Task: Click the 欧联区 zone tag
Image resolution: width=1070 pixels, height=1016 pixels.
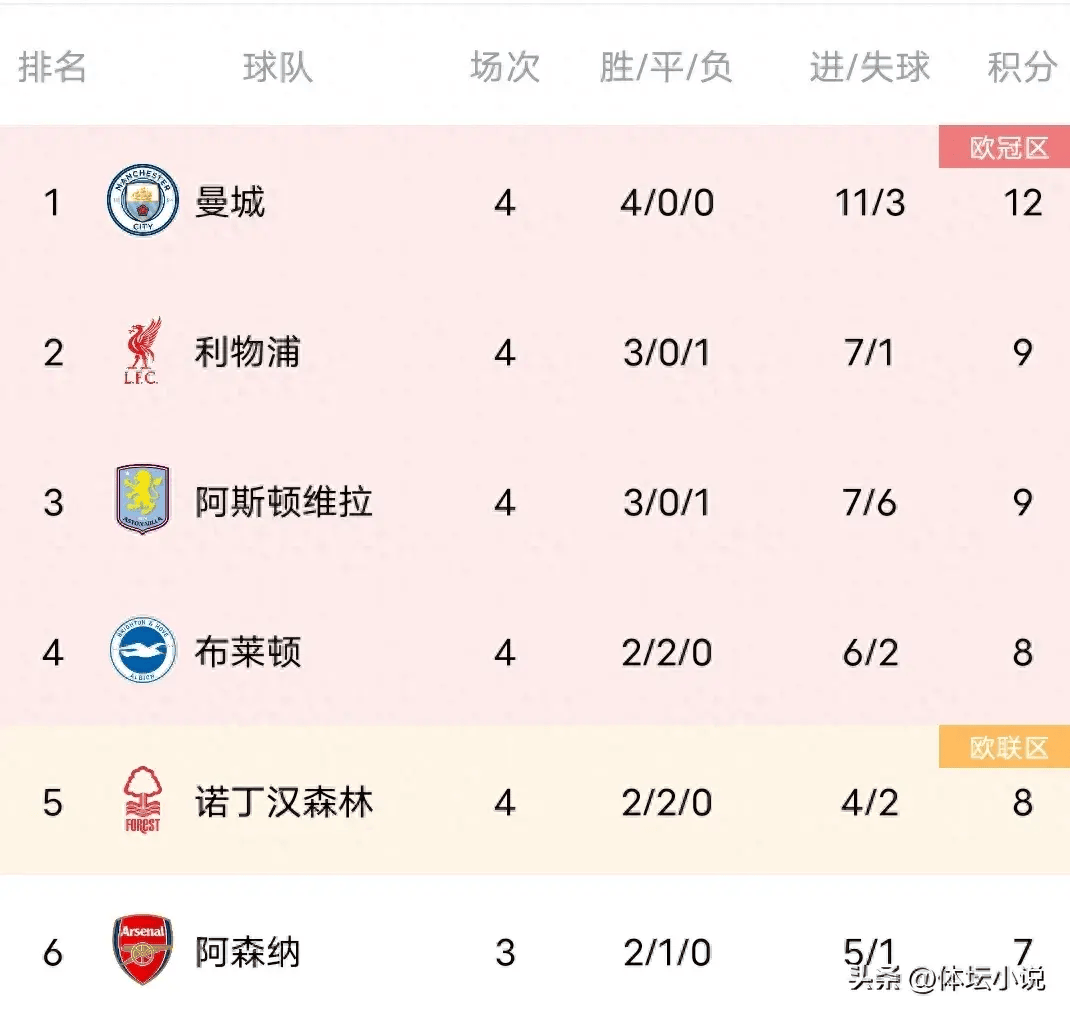Action: pyautogui.click(x=1009, y=748)
